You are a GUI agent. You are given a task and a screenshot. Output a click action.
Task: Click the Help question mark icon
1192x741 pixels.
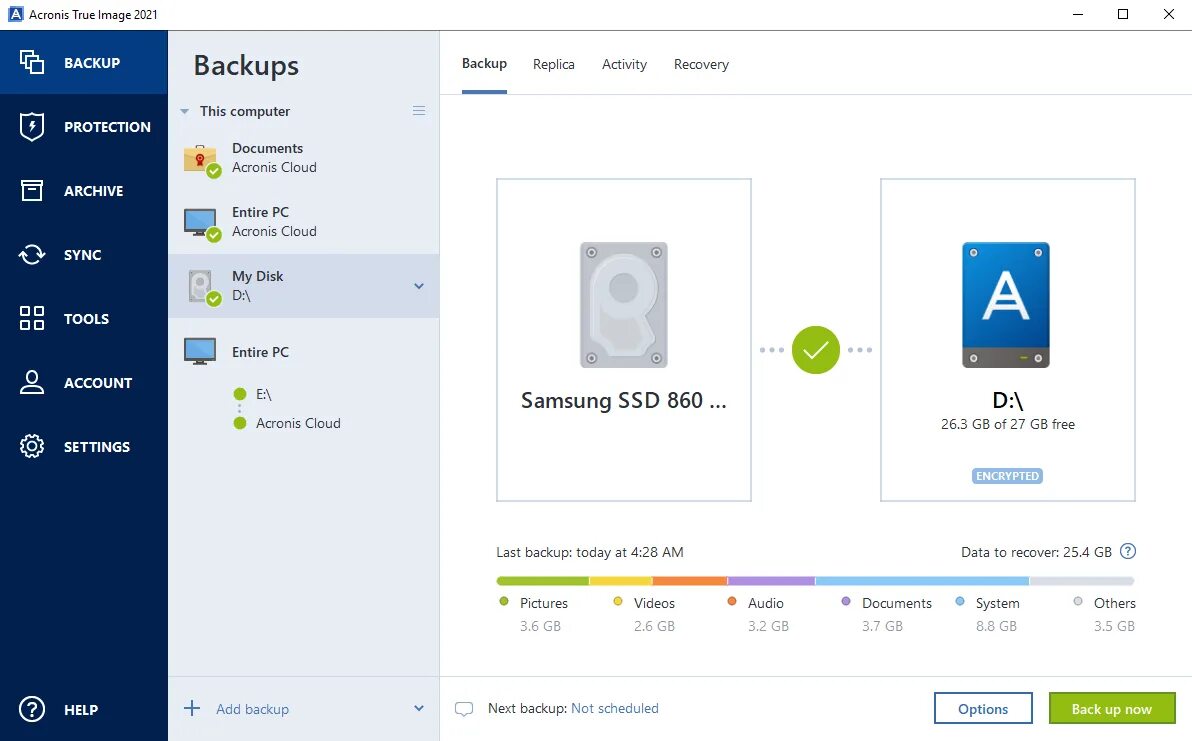32,709
